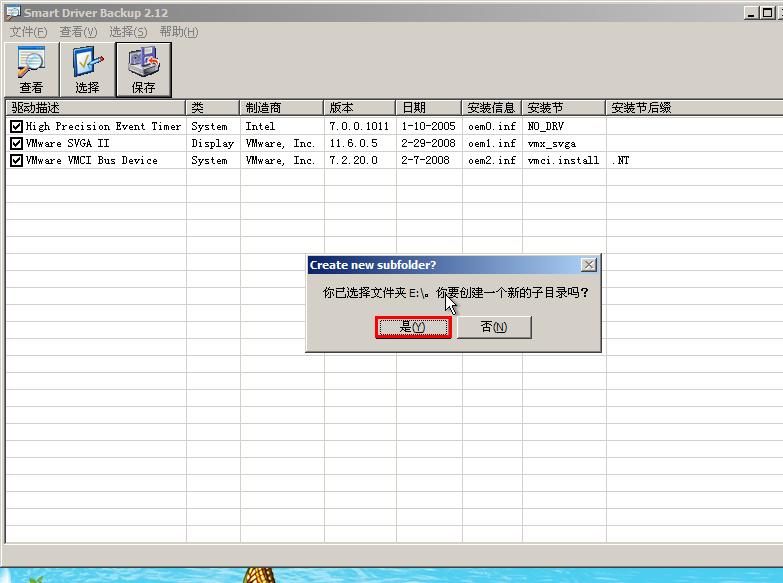The height and width of the screenshot is (583, 783).
Task: Uncheck High Precision Event Timer checkbox
Action: pos(16,127)
